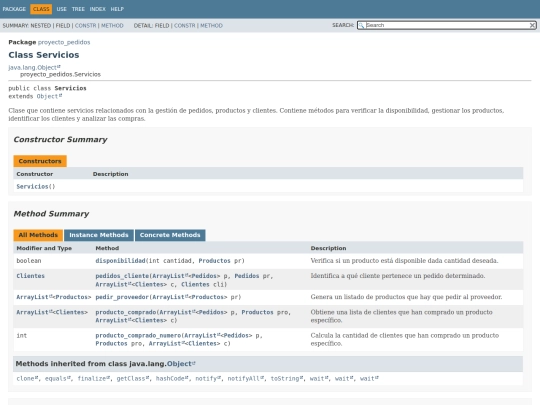This screenshot has width=540, height=405.
Task: Open the inherited toString method link
Action: click(x=287, y=378)
